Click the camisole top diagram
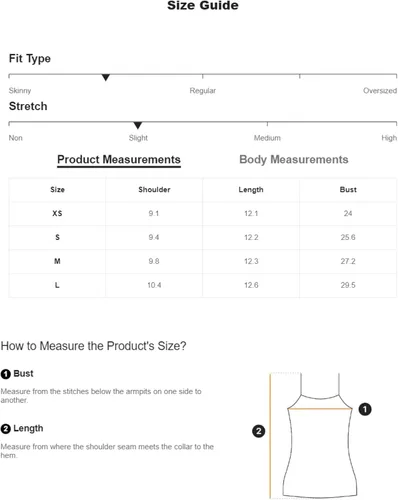The width and height of the screenshot is (398, 500). click(320, 436)
